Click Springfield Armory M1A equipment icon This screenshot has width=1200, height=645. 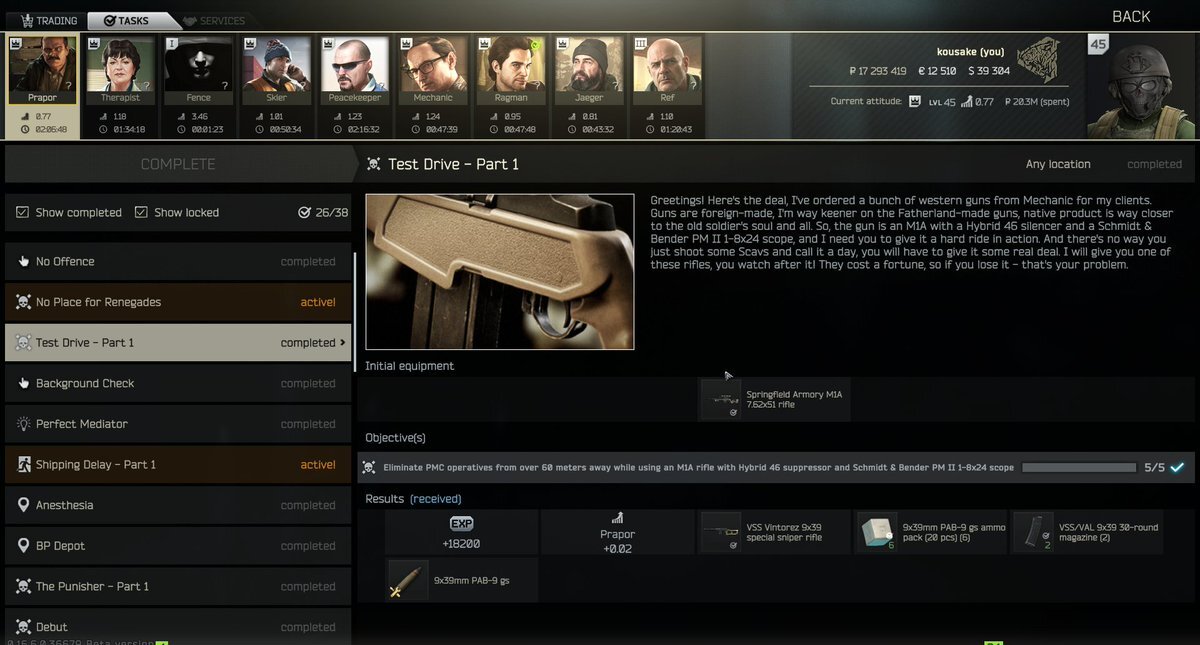(x=720, y=399)
